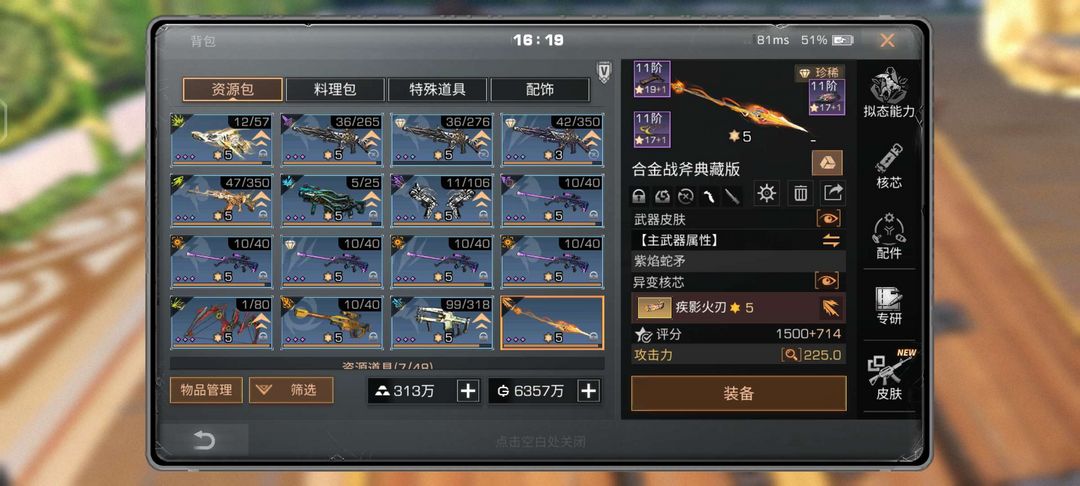Add currency with plus next to 6357万
This screenshot has height=486, width=1080.
click(x=588, y=391)
